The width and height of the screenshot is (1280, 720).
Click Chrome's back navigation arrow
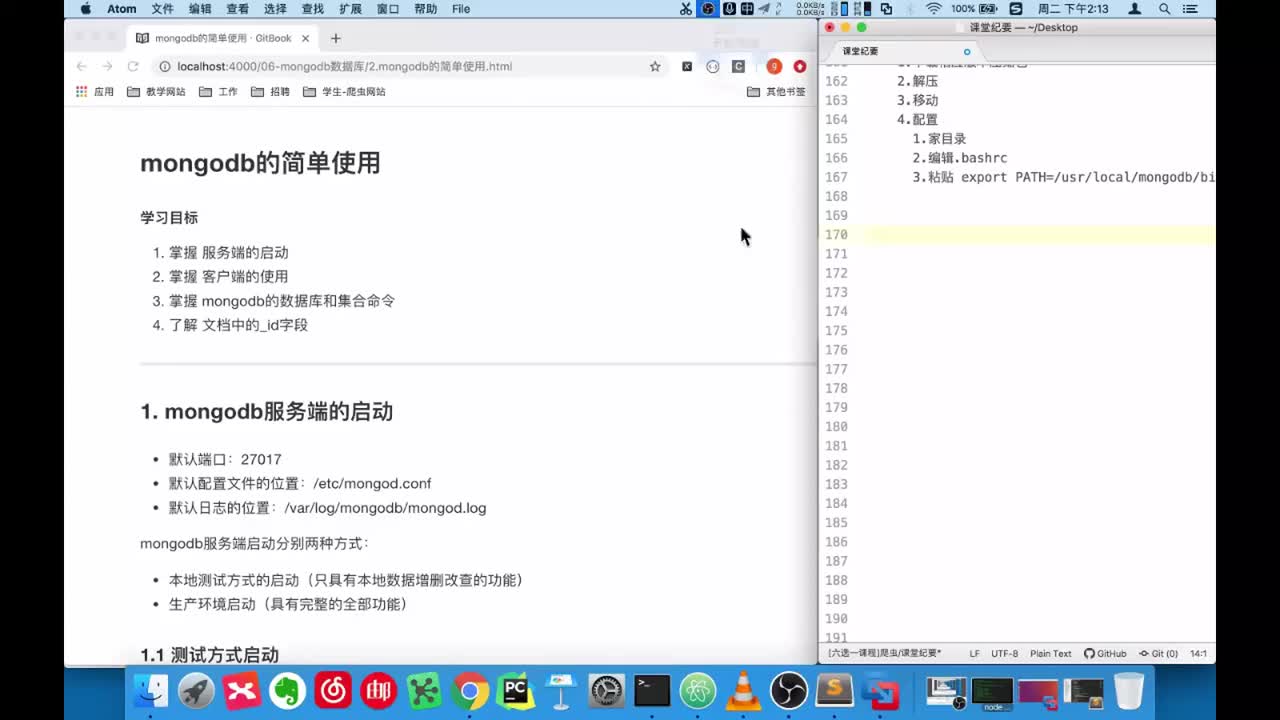82,66
